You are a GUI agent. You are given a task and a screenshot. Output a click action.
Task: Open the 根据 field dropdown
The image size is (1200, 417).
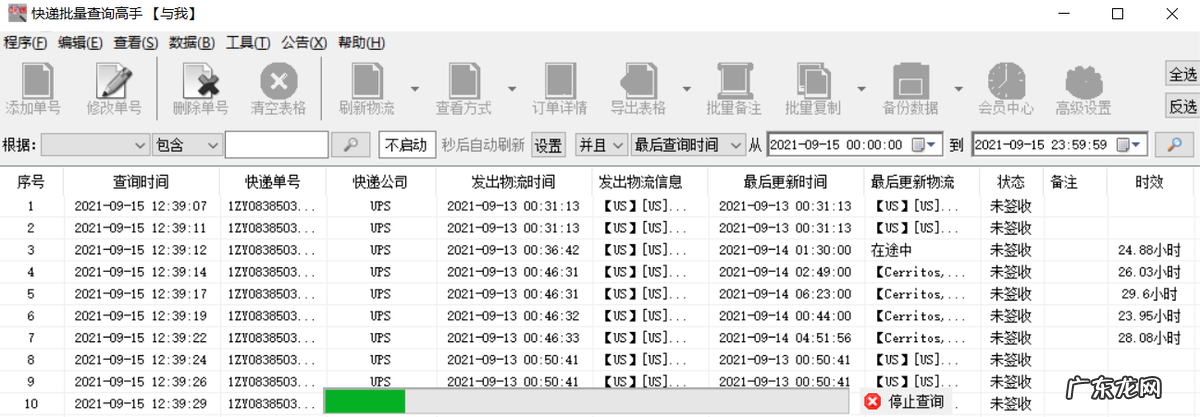pos(95,145)
